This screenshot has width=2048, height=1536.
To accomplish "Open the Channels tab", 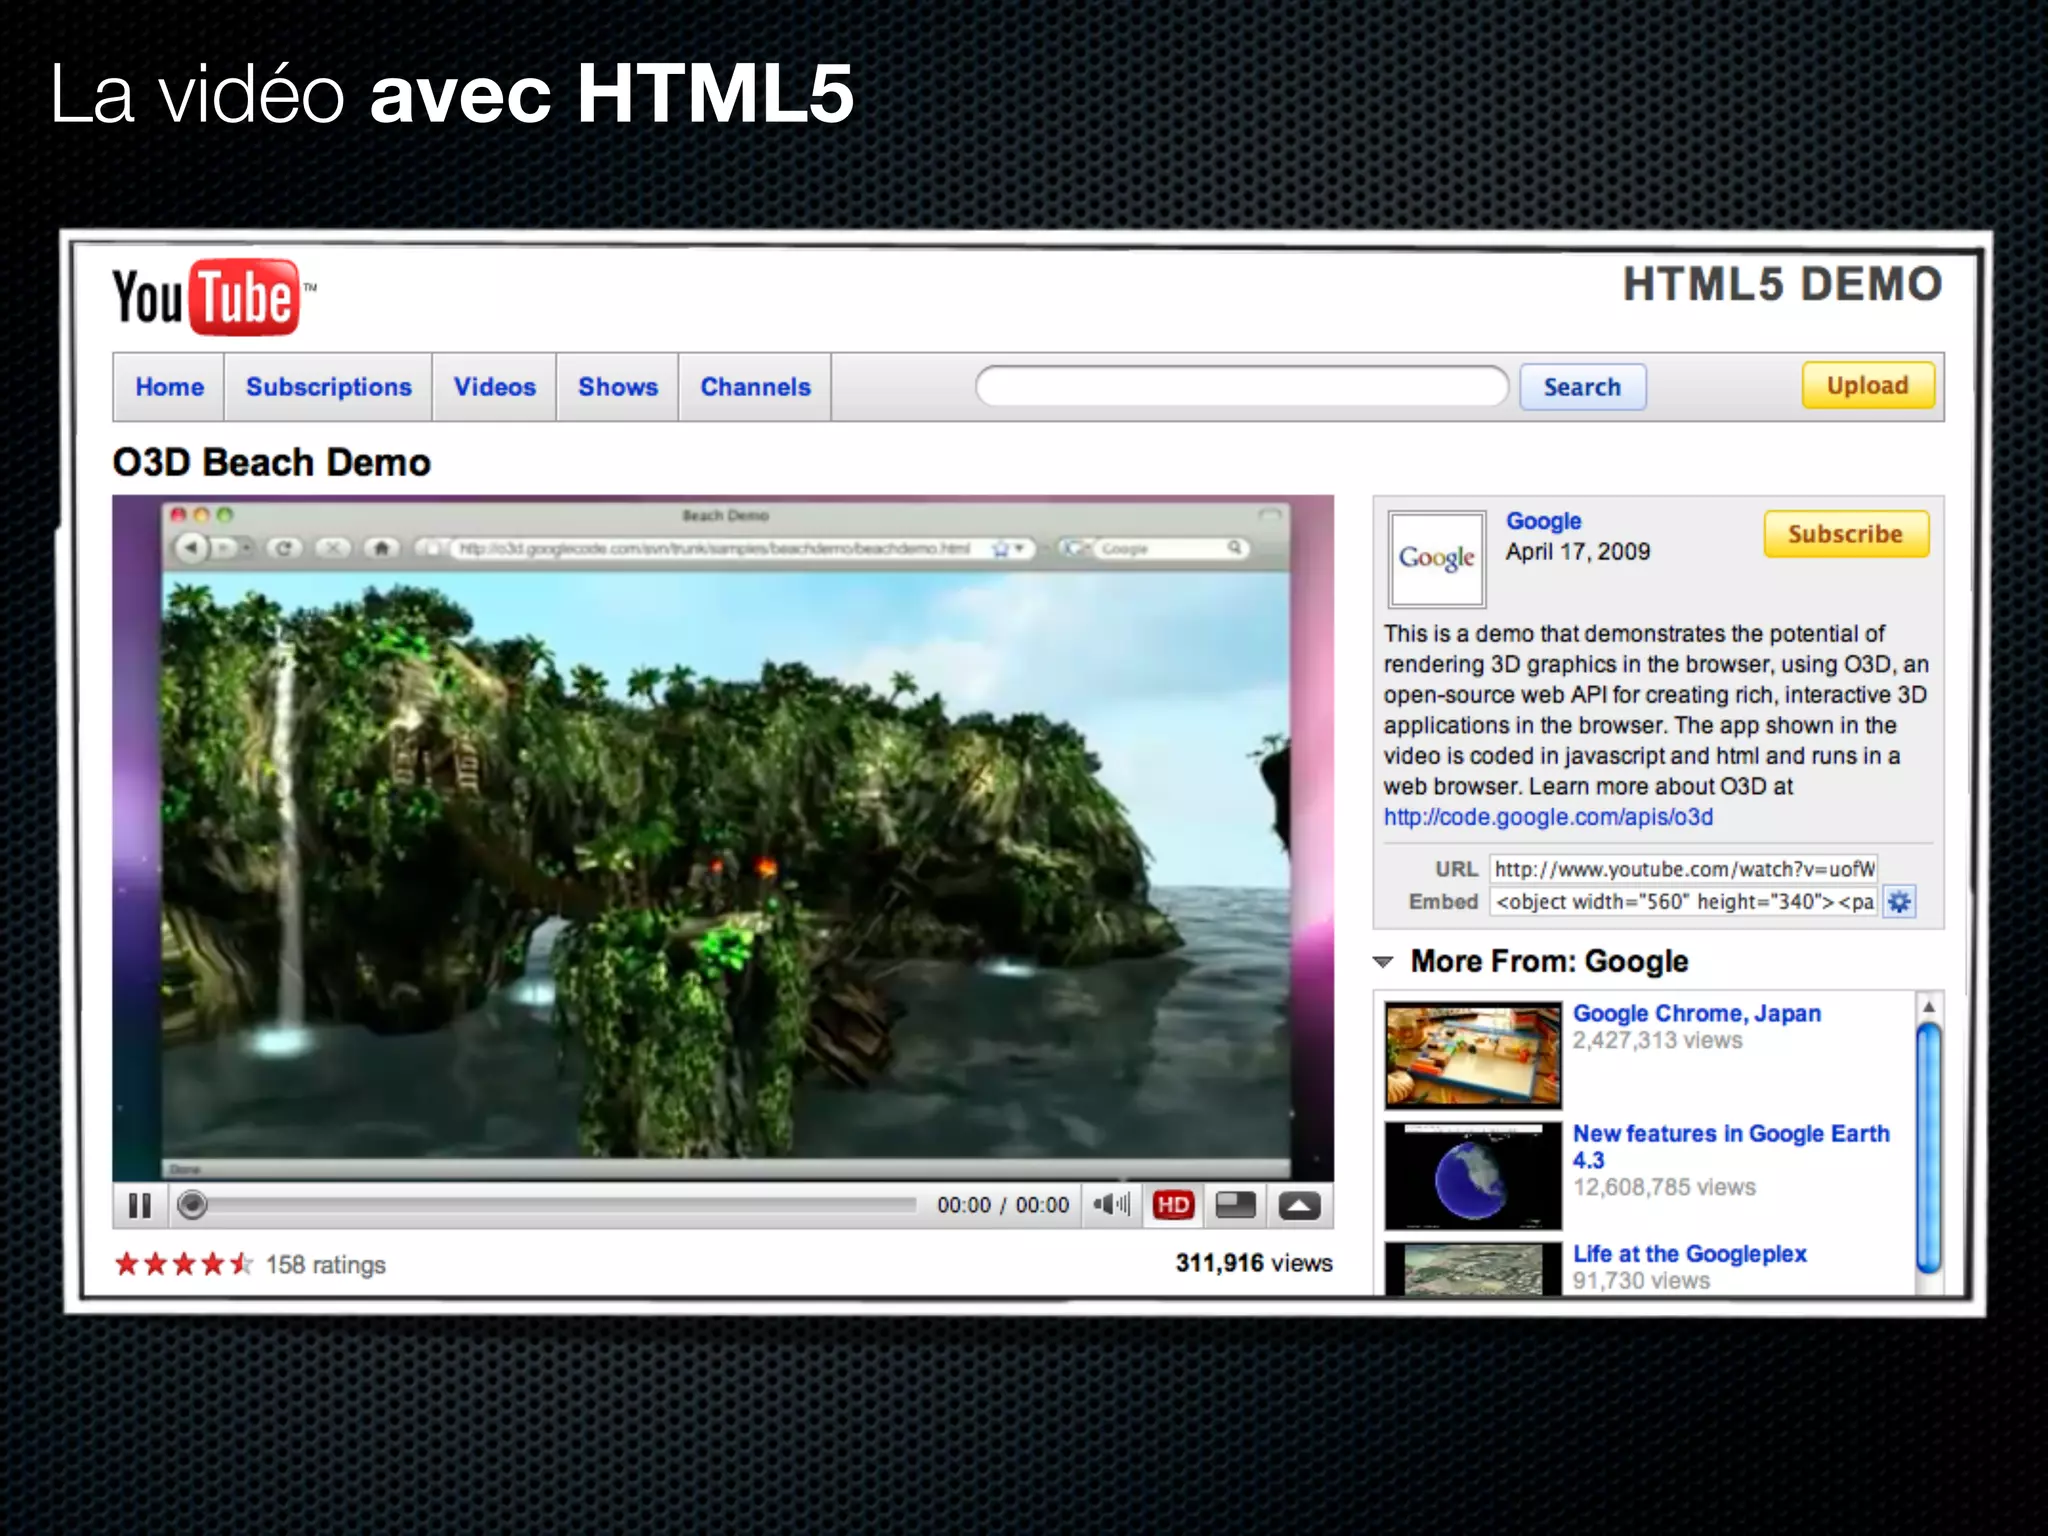I will [x=755, y=387].
